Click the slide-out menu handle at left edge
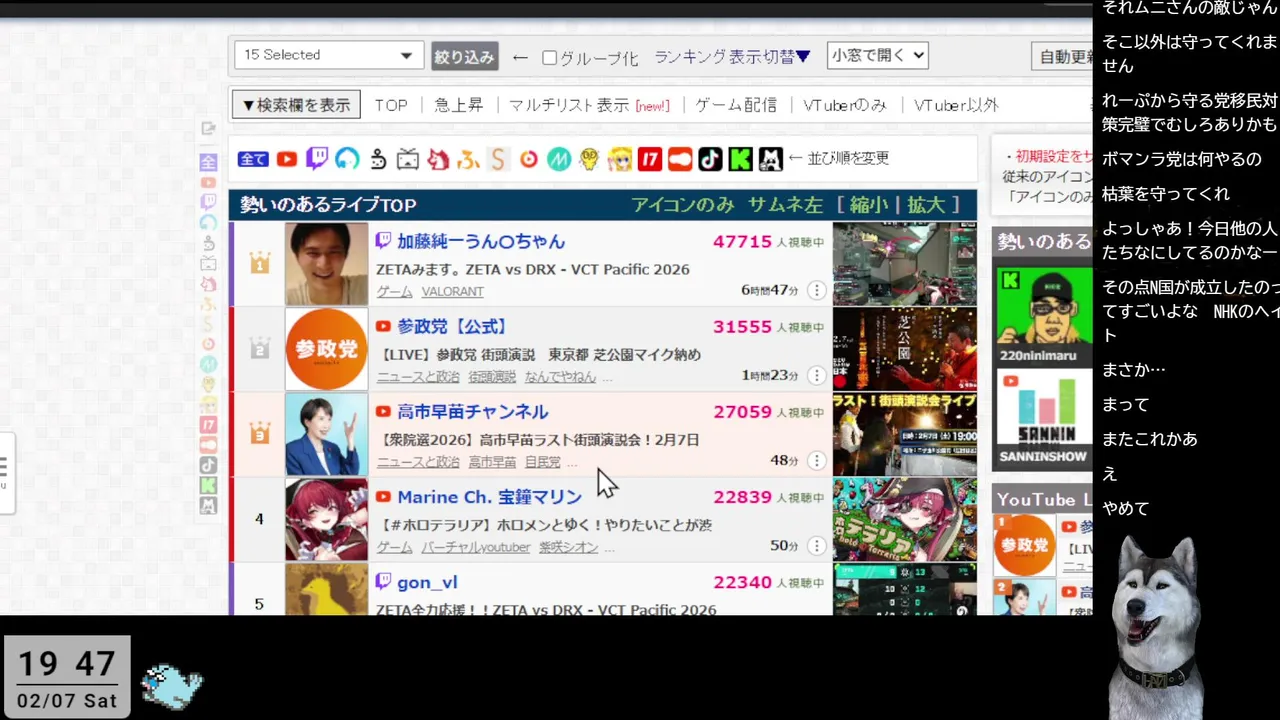The width and height of the screenshot is (1280, 720). (x=5, y=473)
